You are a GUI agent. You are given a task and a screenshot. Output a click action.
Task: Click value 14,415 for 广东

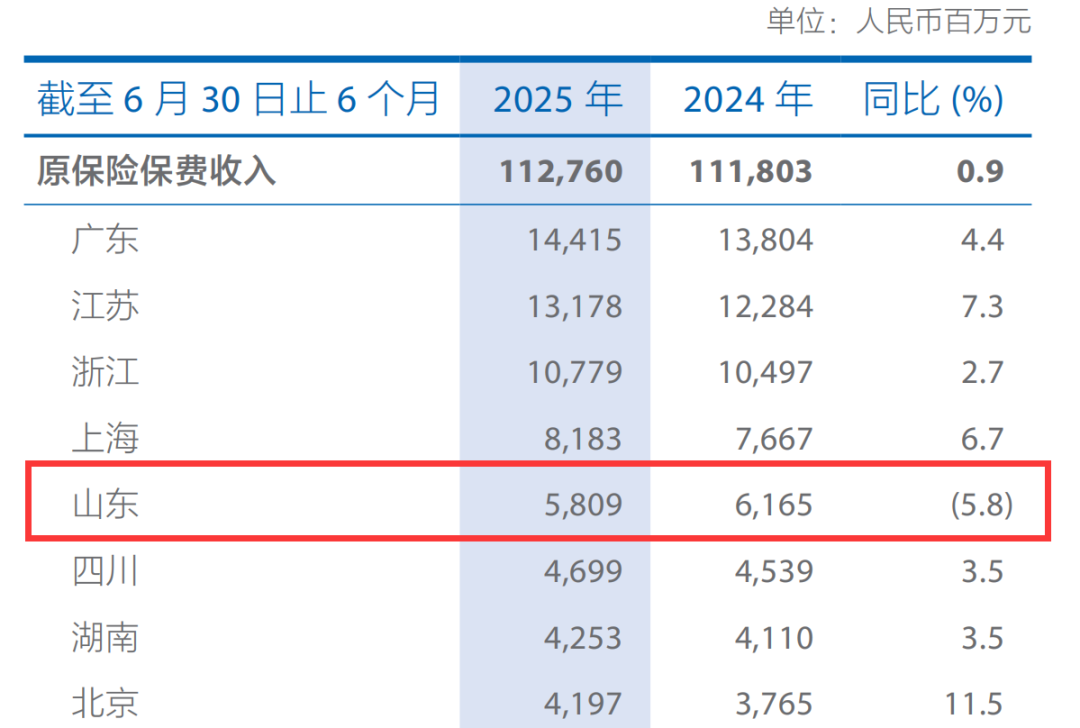click(574, 240)
